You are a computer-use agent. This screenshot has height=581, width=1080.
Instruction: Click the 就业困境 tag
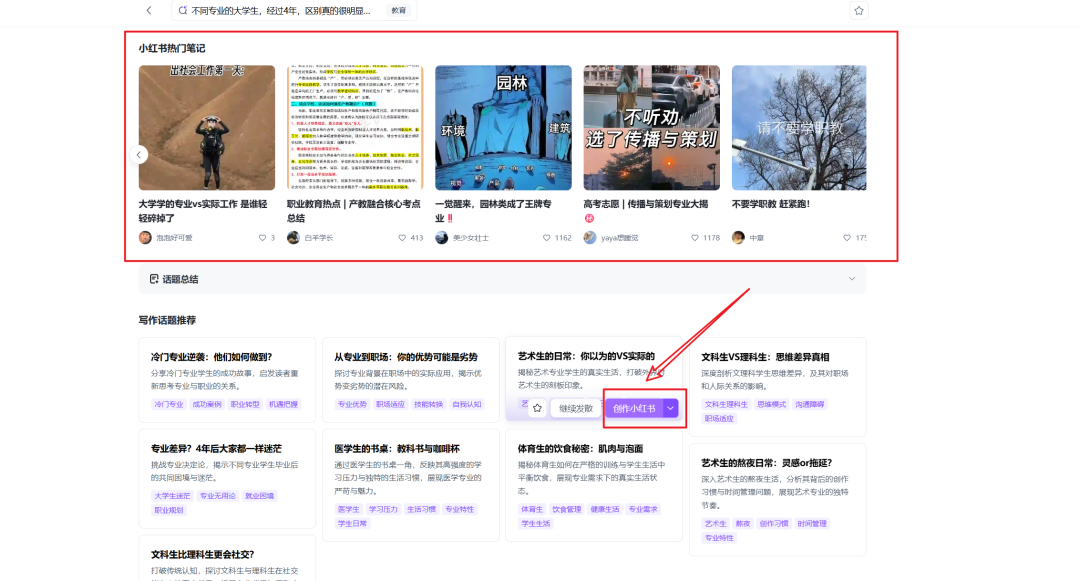[x=260, y=496]
